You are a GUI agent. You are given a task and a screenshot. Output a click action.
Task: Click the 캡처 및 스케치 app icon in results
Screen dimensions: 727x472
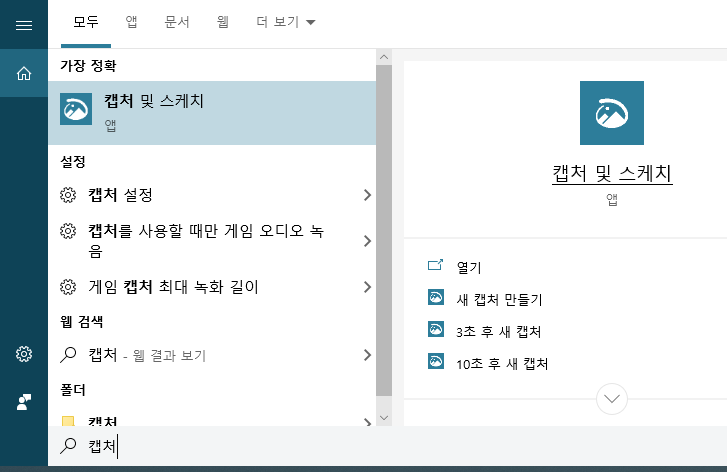(76, 109)
